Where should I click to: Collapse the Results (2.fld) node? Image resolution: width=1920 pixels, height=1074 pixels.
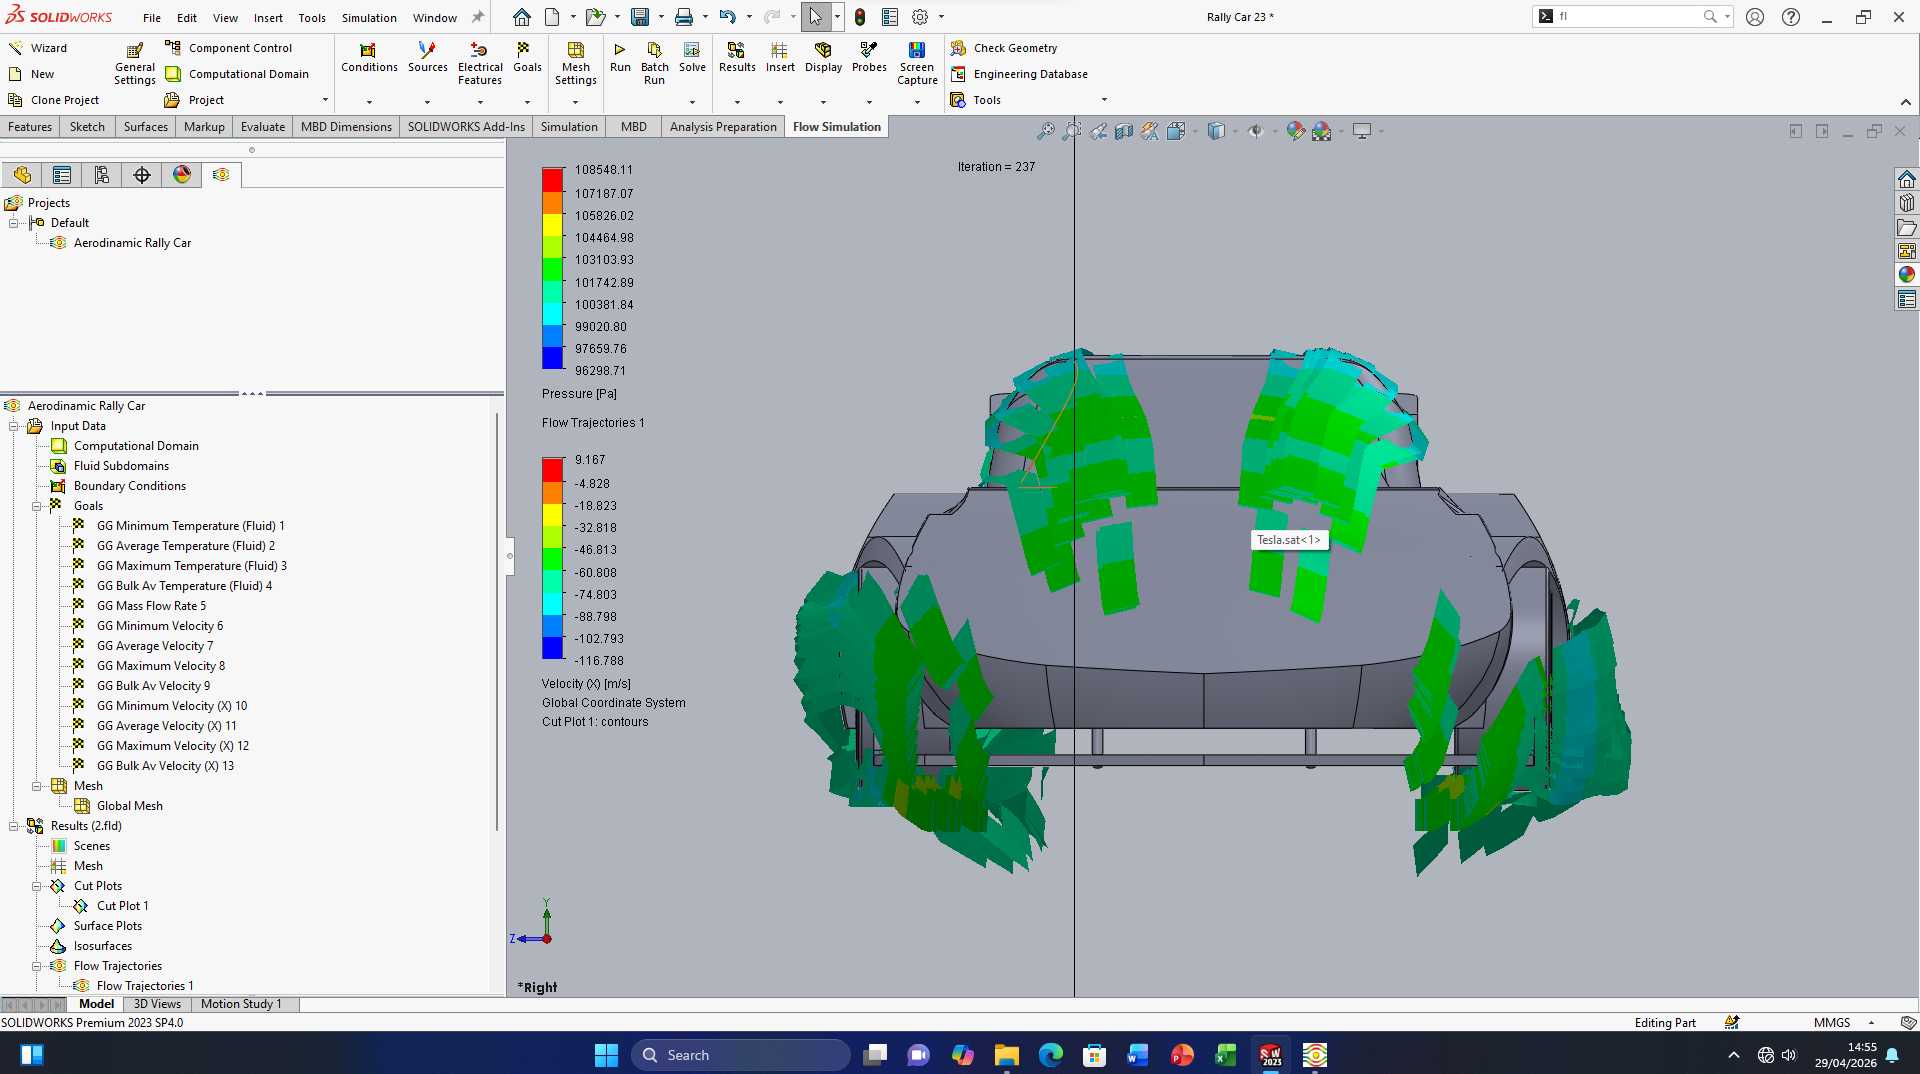point(14,826)
